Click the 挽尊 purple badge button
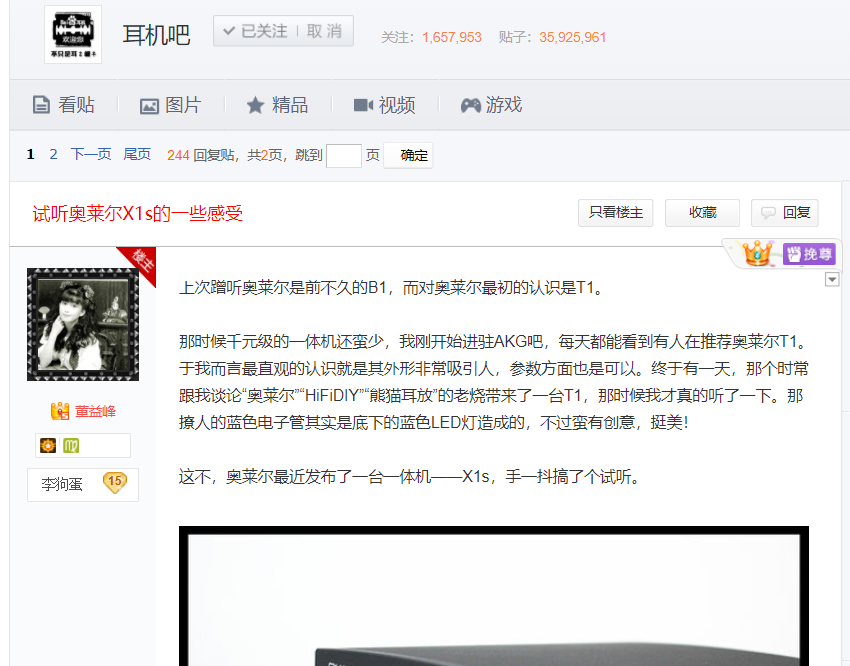Screen dimensions: 850x666 point(809,254)
